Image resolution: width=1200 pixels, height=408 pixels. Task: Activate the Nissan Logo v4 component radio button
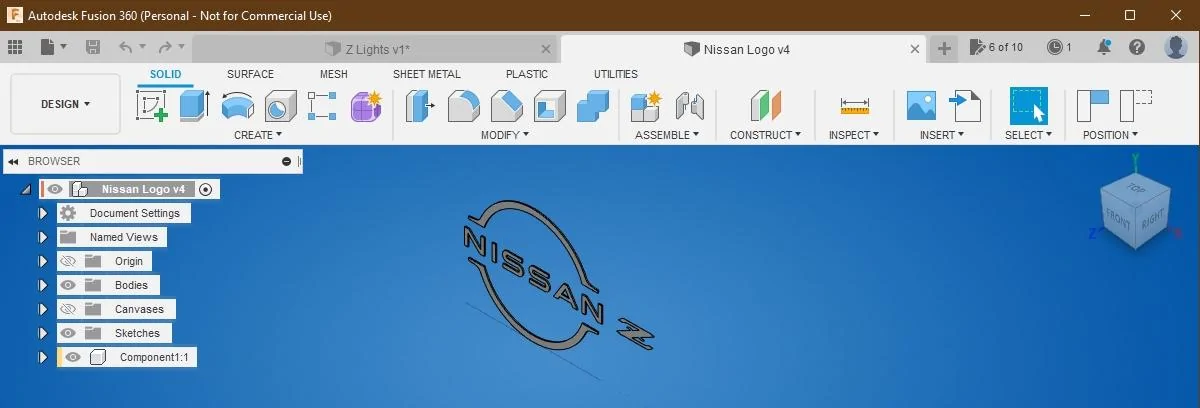[206, 189]
